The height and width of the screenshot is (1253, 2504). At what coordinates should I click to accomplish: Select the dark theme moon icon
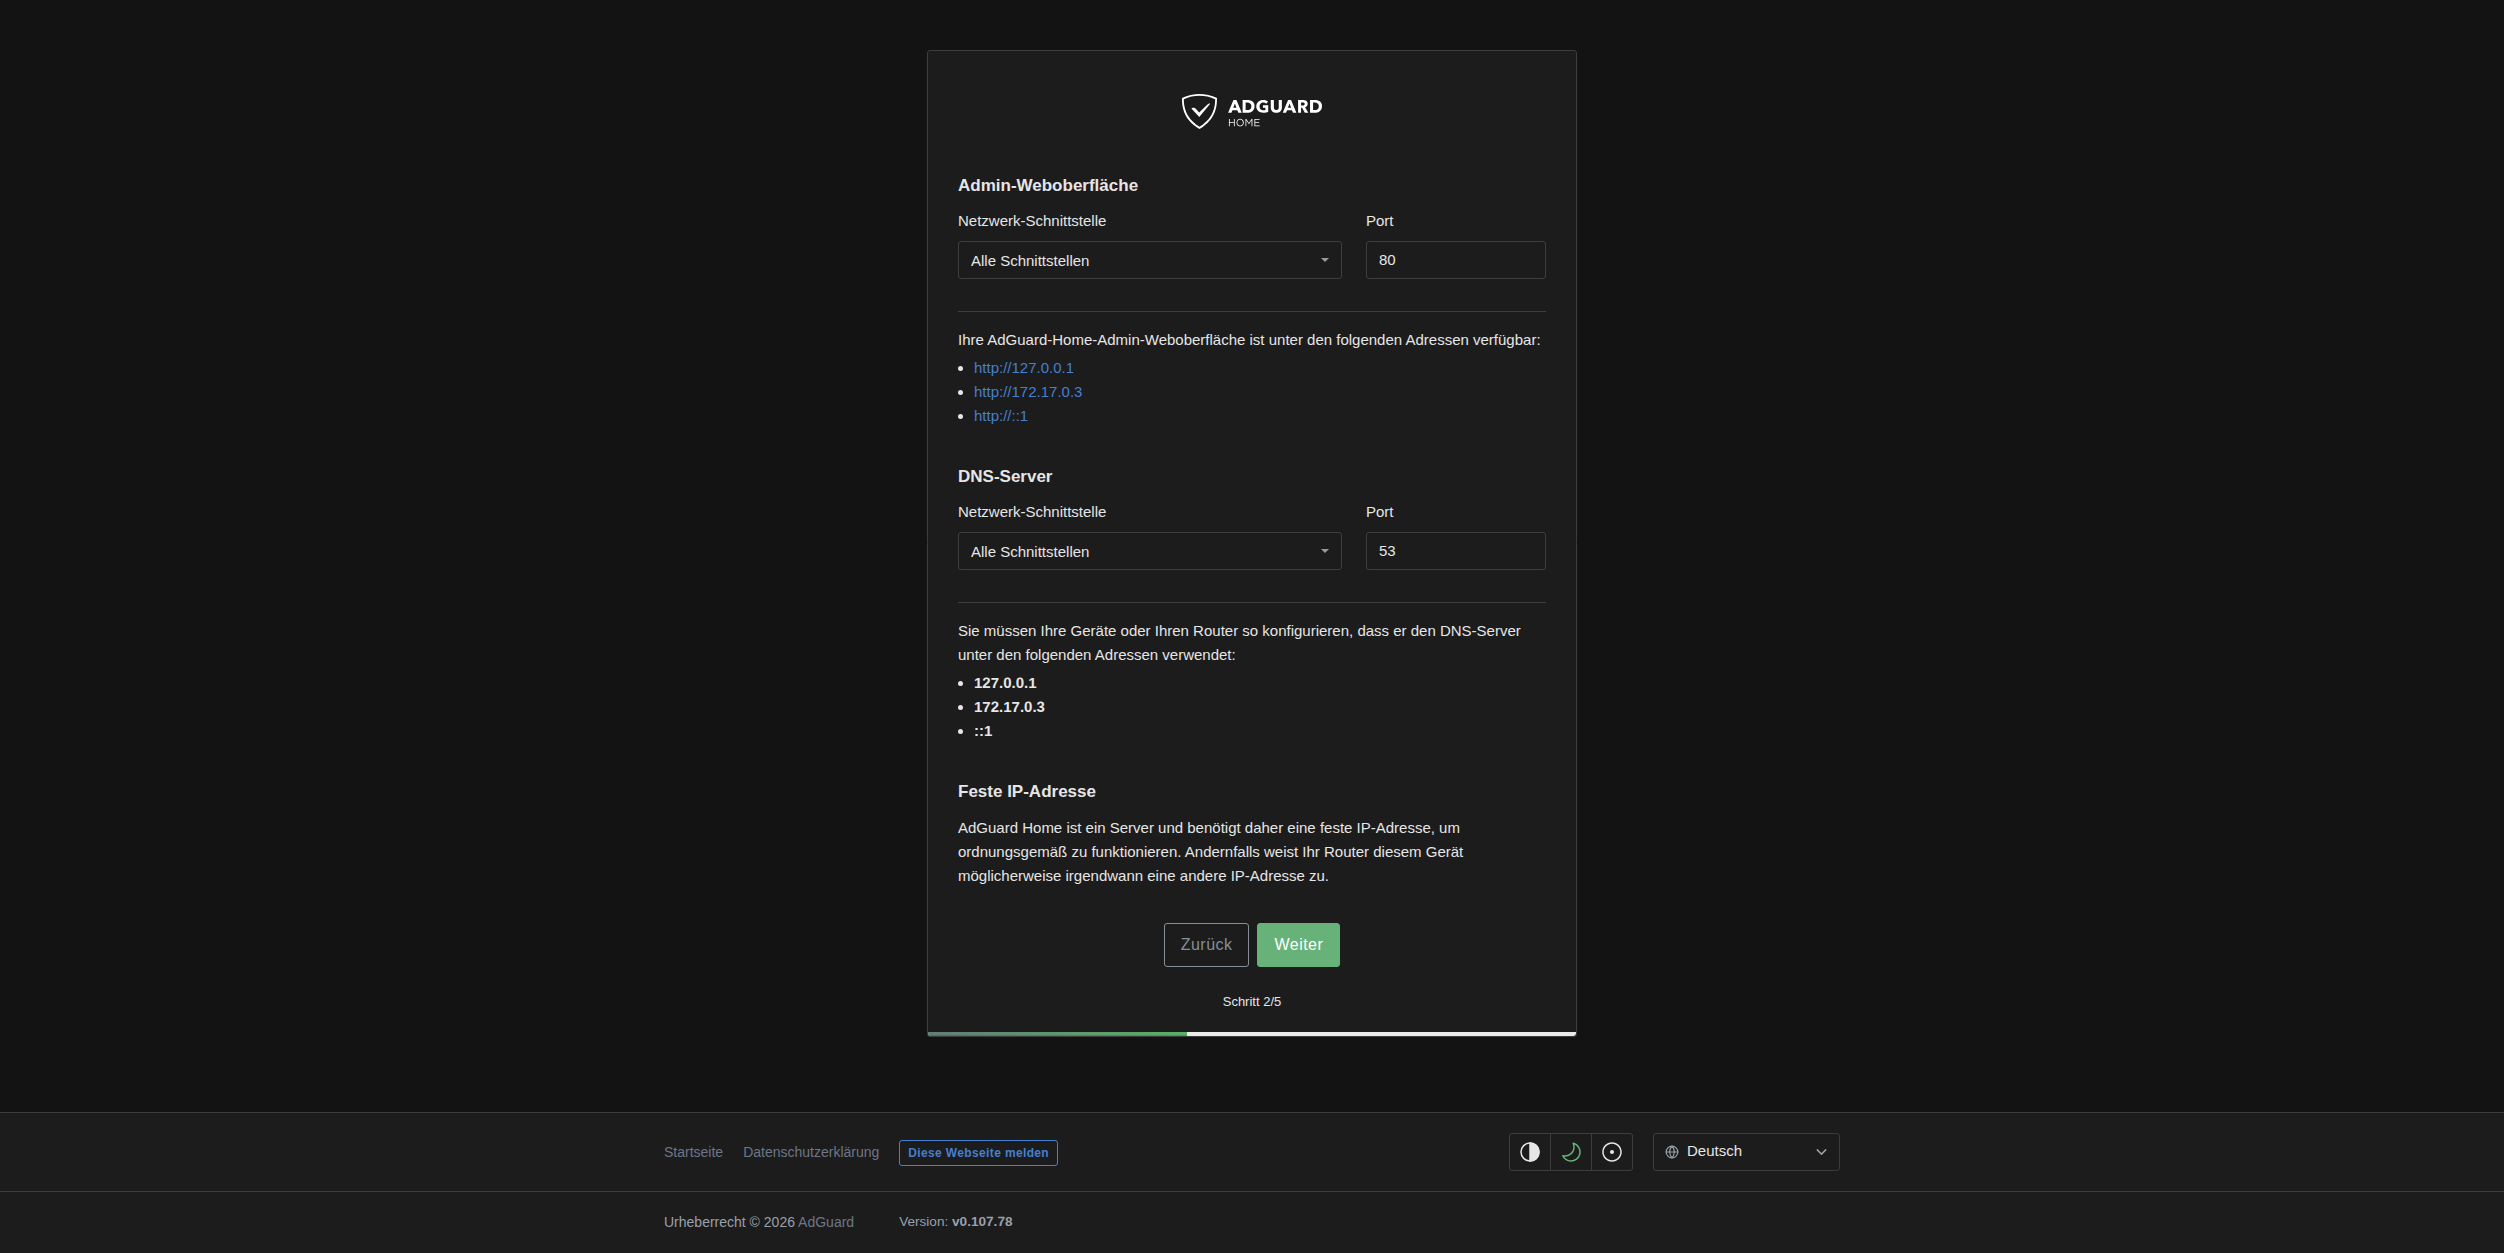coord(1571,1152)
